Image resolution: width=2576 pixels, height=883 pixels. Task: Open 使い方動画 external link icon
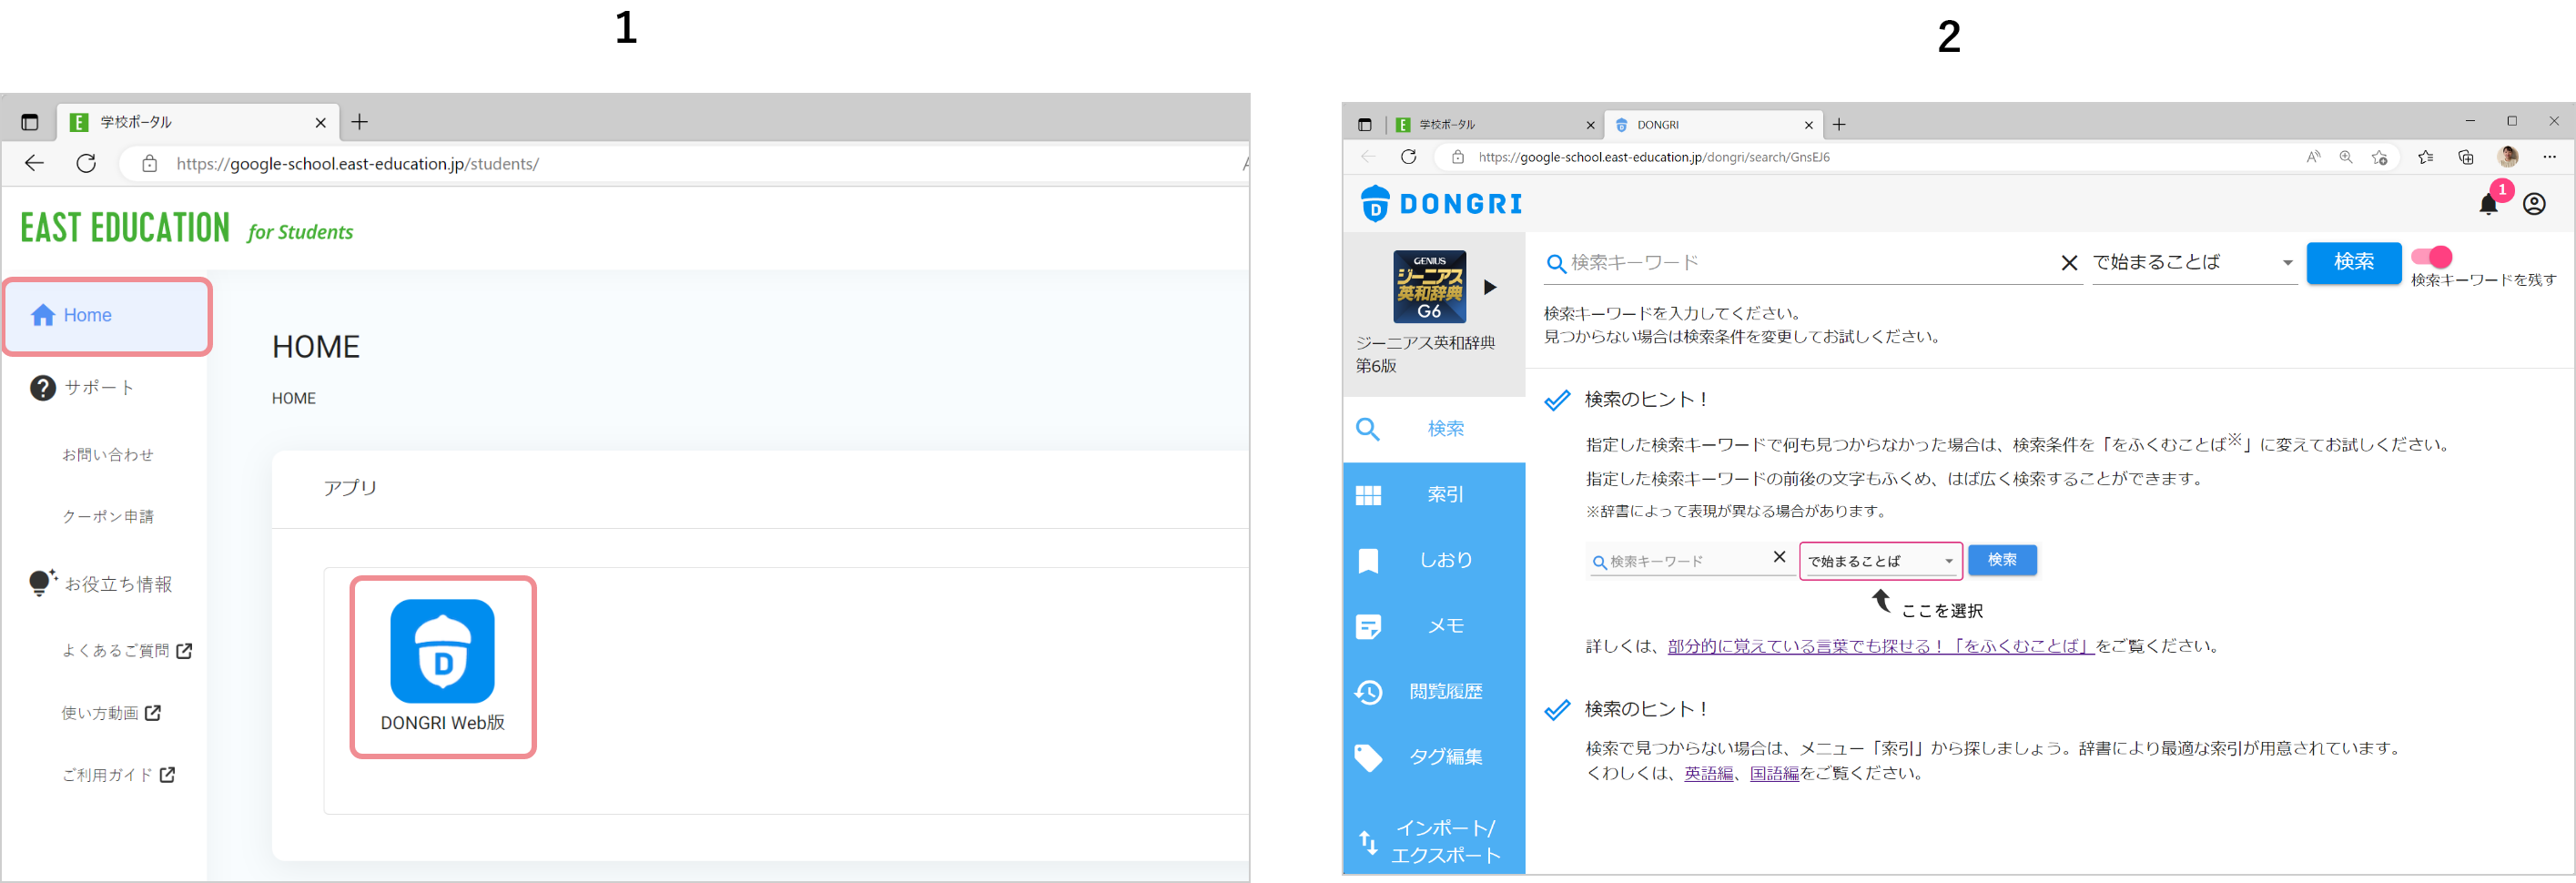(153, 713)
